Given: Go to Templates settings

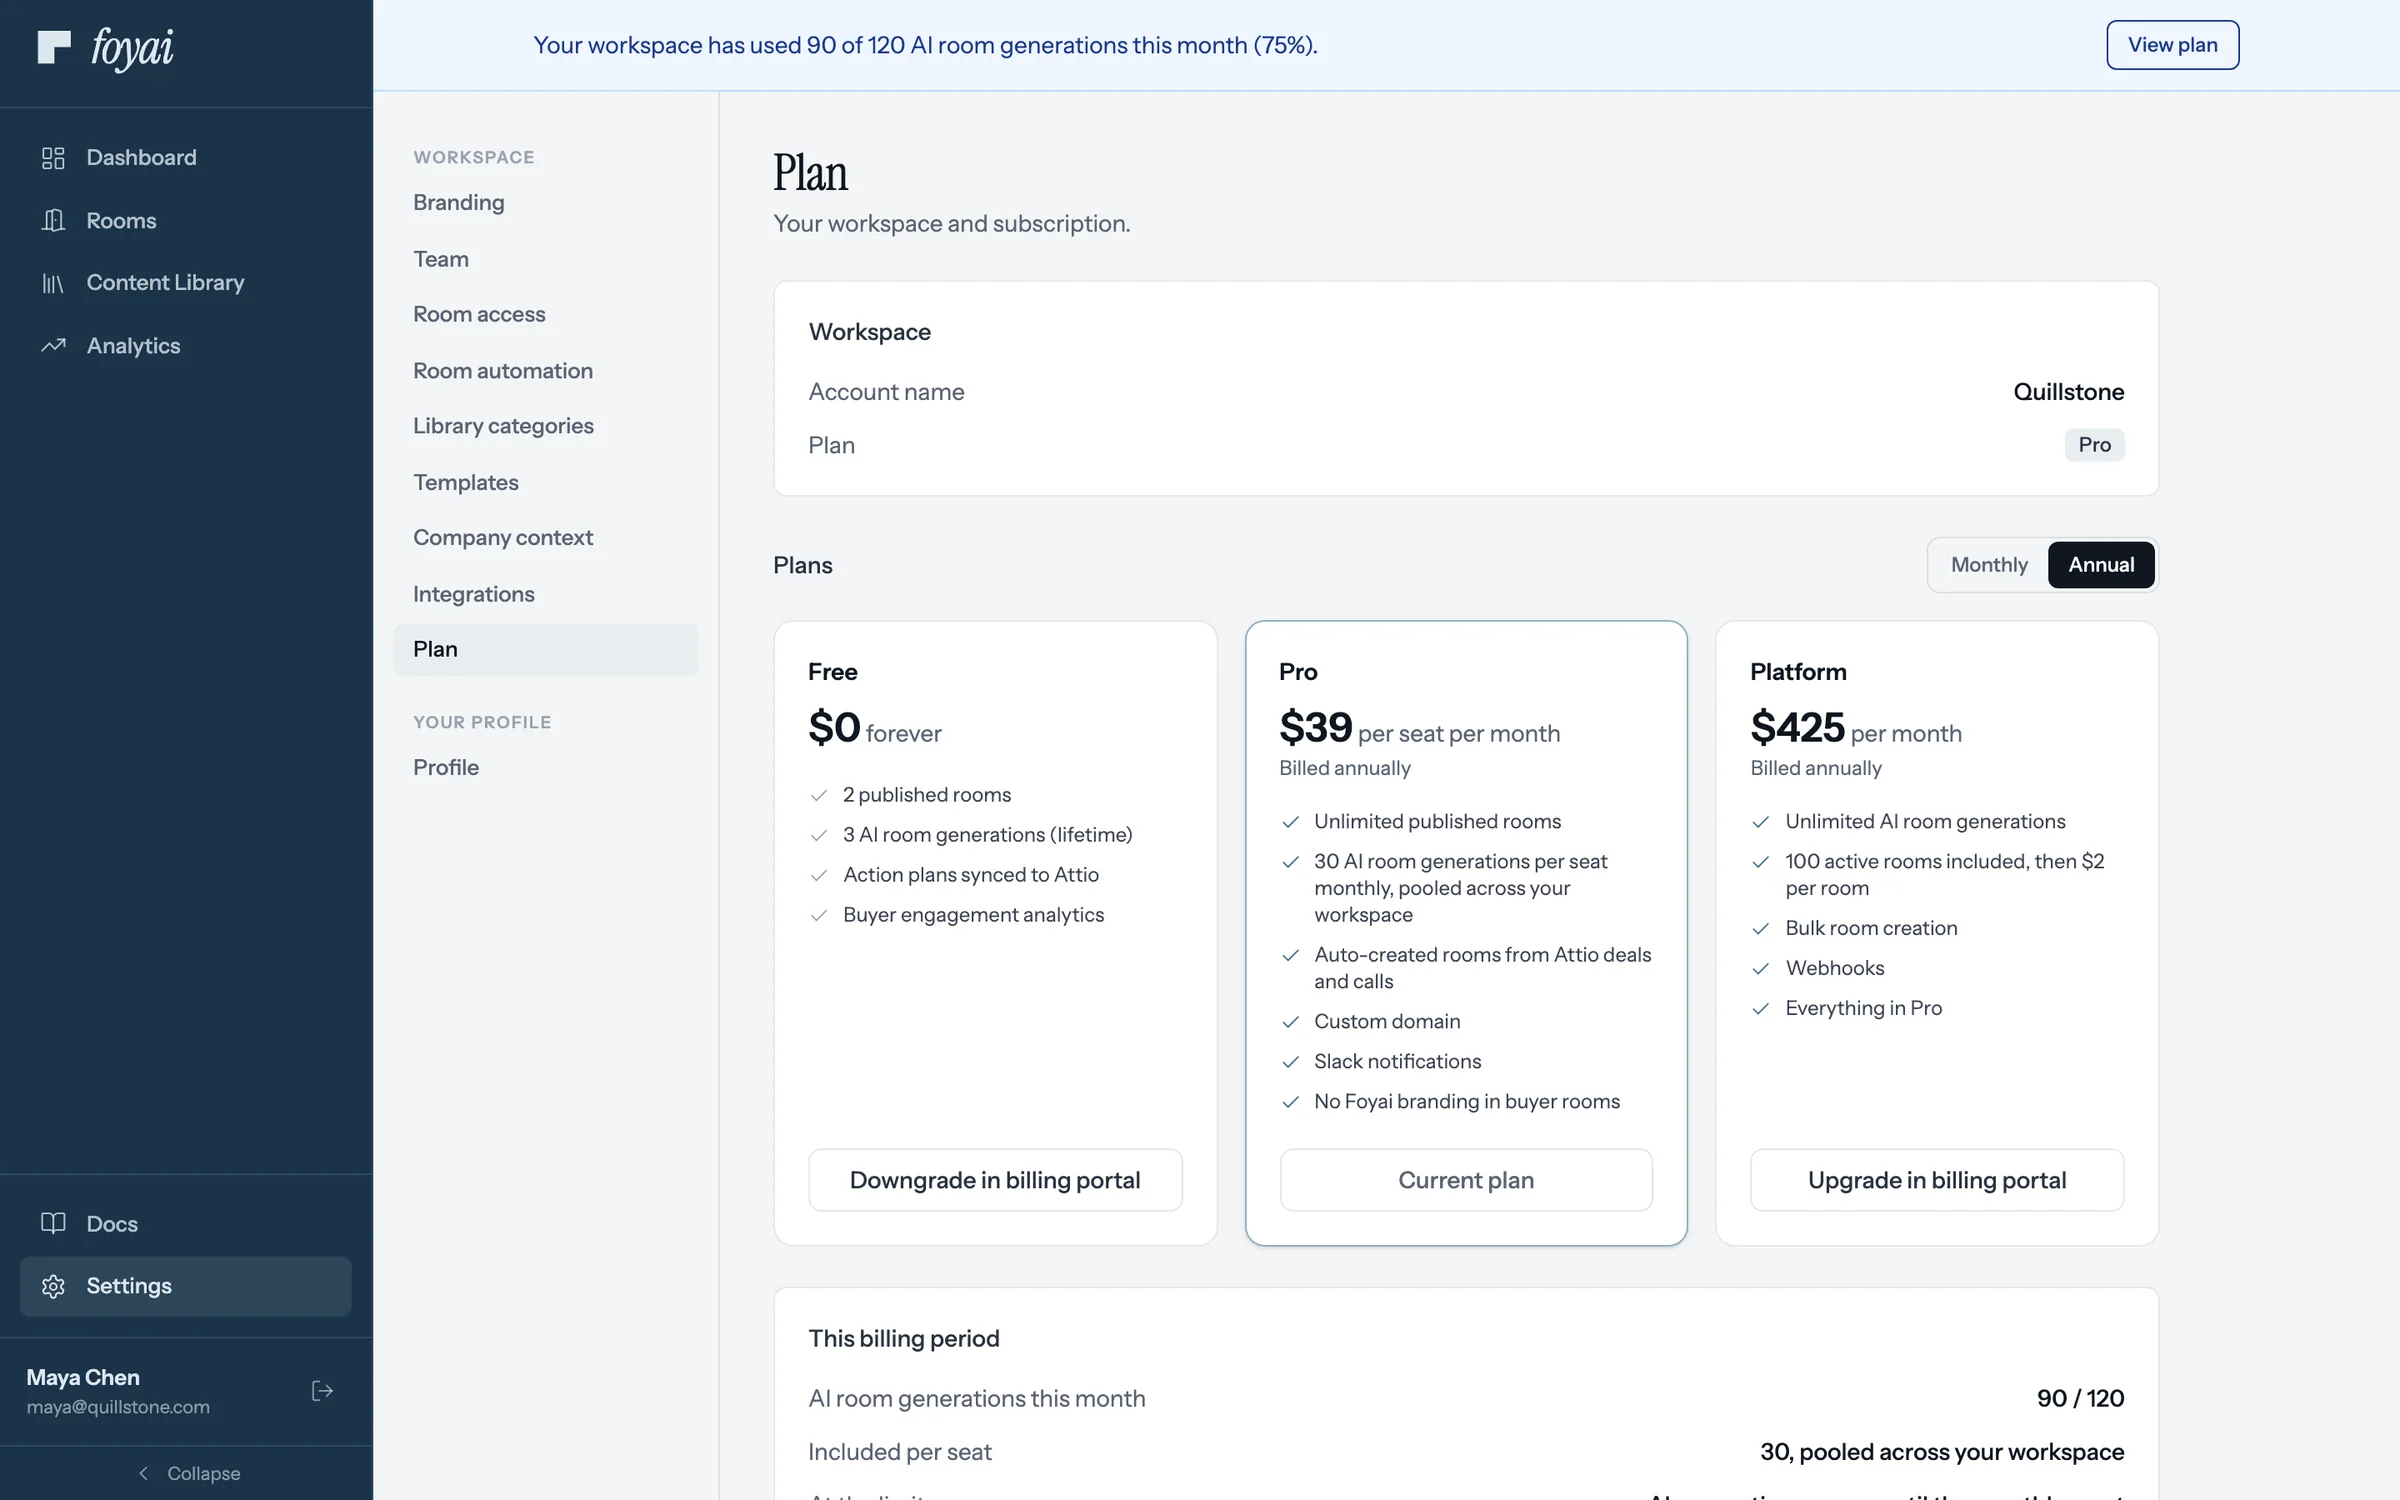Looking at the screenshot, I should pyautogui.click(x=545, y=482).
